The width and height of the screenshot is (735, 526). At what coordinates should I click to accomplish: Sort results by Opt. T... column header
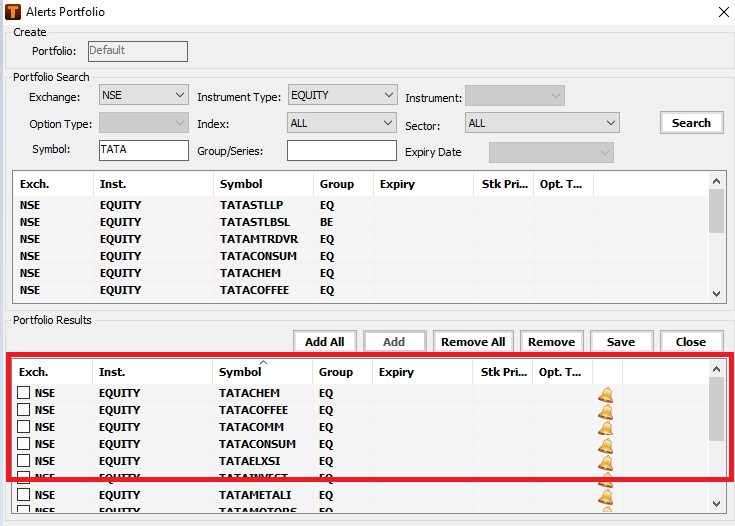[x=562, y=372]
